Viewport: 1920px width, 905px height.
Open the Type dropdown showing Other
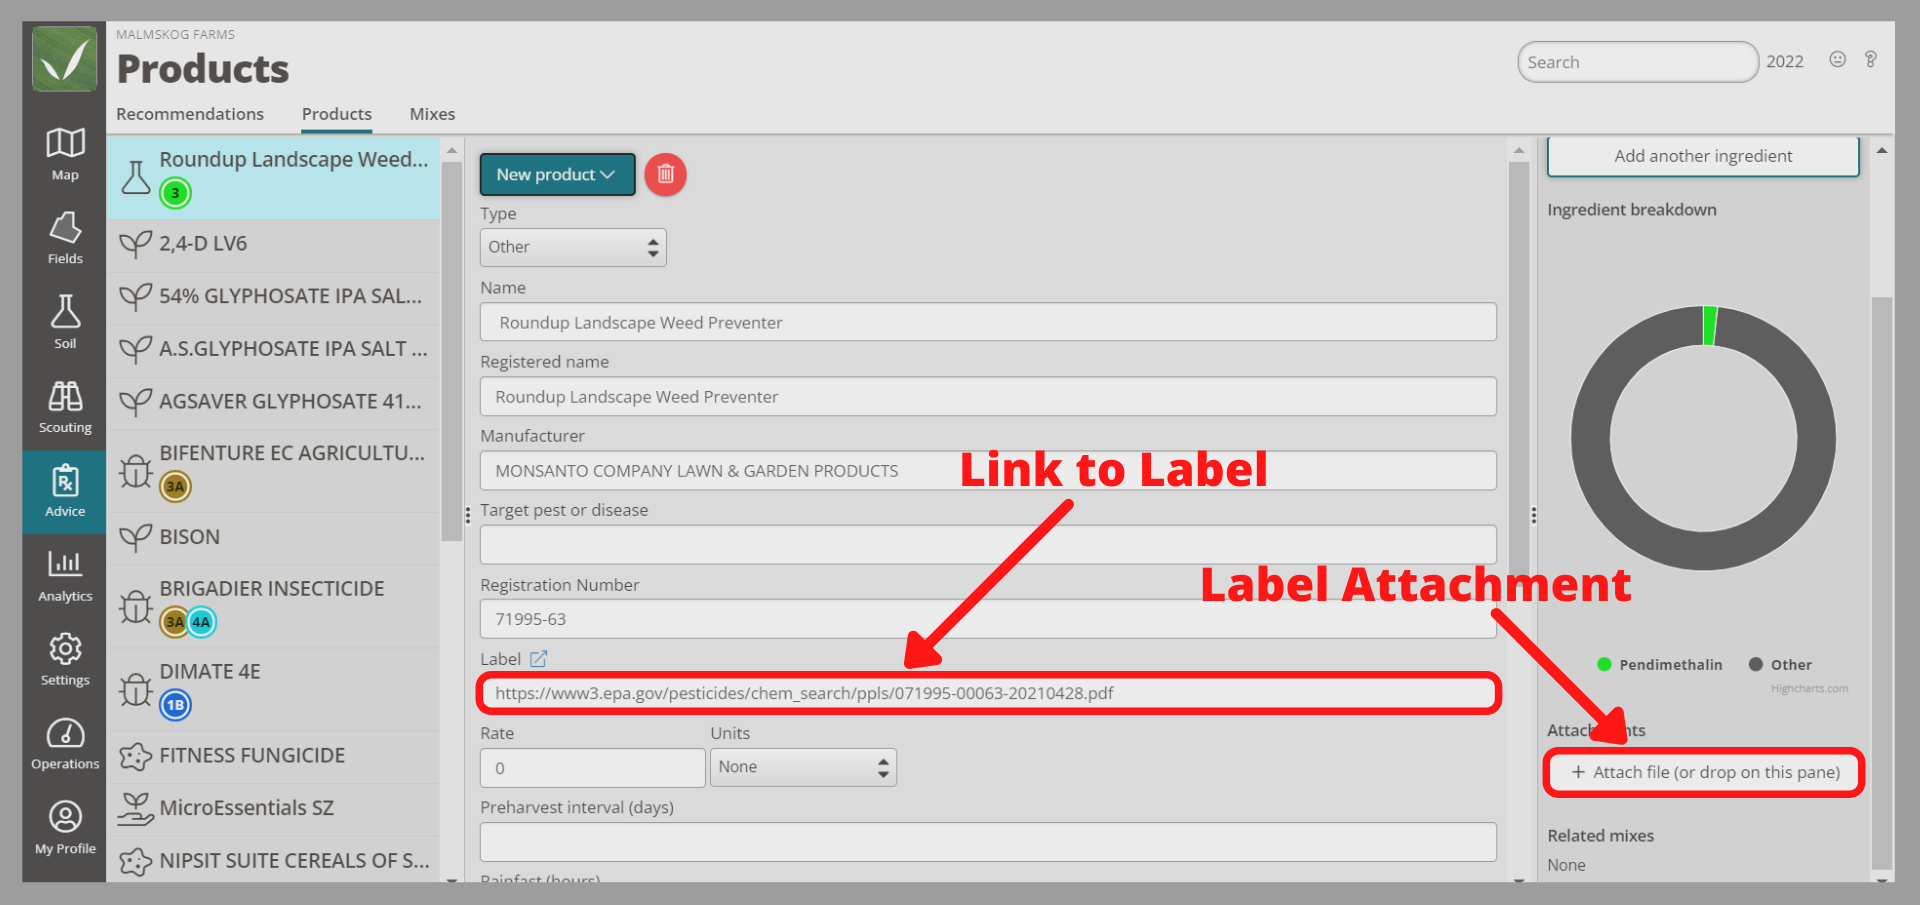pyautogui.click(x=573, y=247)
